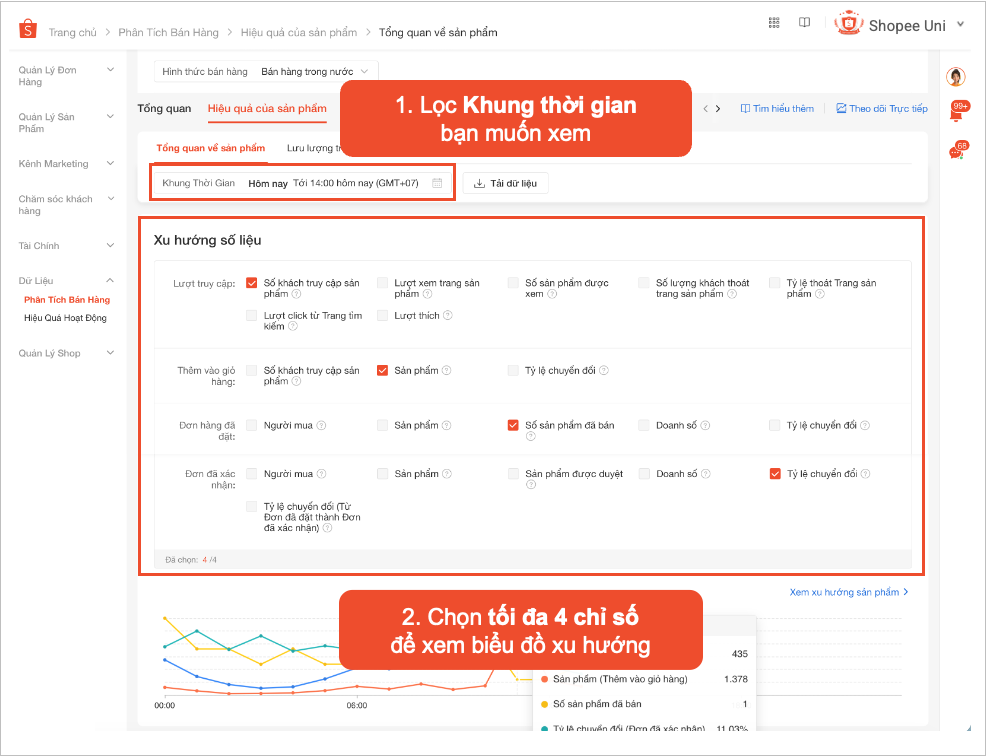Click help icon beside Đơn đã xác nhận Người mua
The width and height of the screenshot is (990, 756).
click(321, 474)
